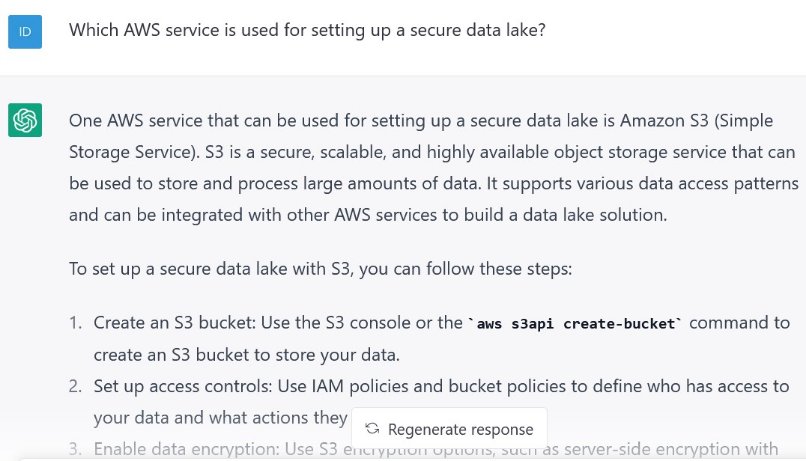
Task: Click the number 1 list marker
Action: (x=75, y=324)
